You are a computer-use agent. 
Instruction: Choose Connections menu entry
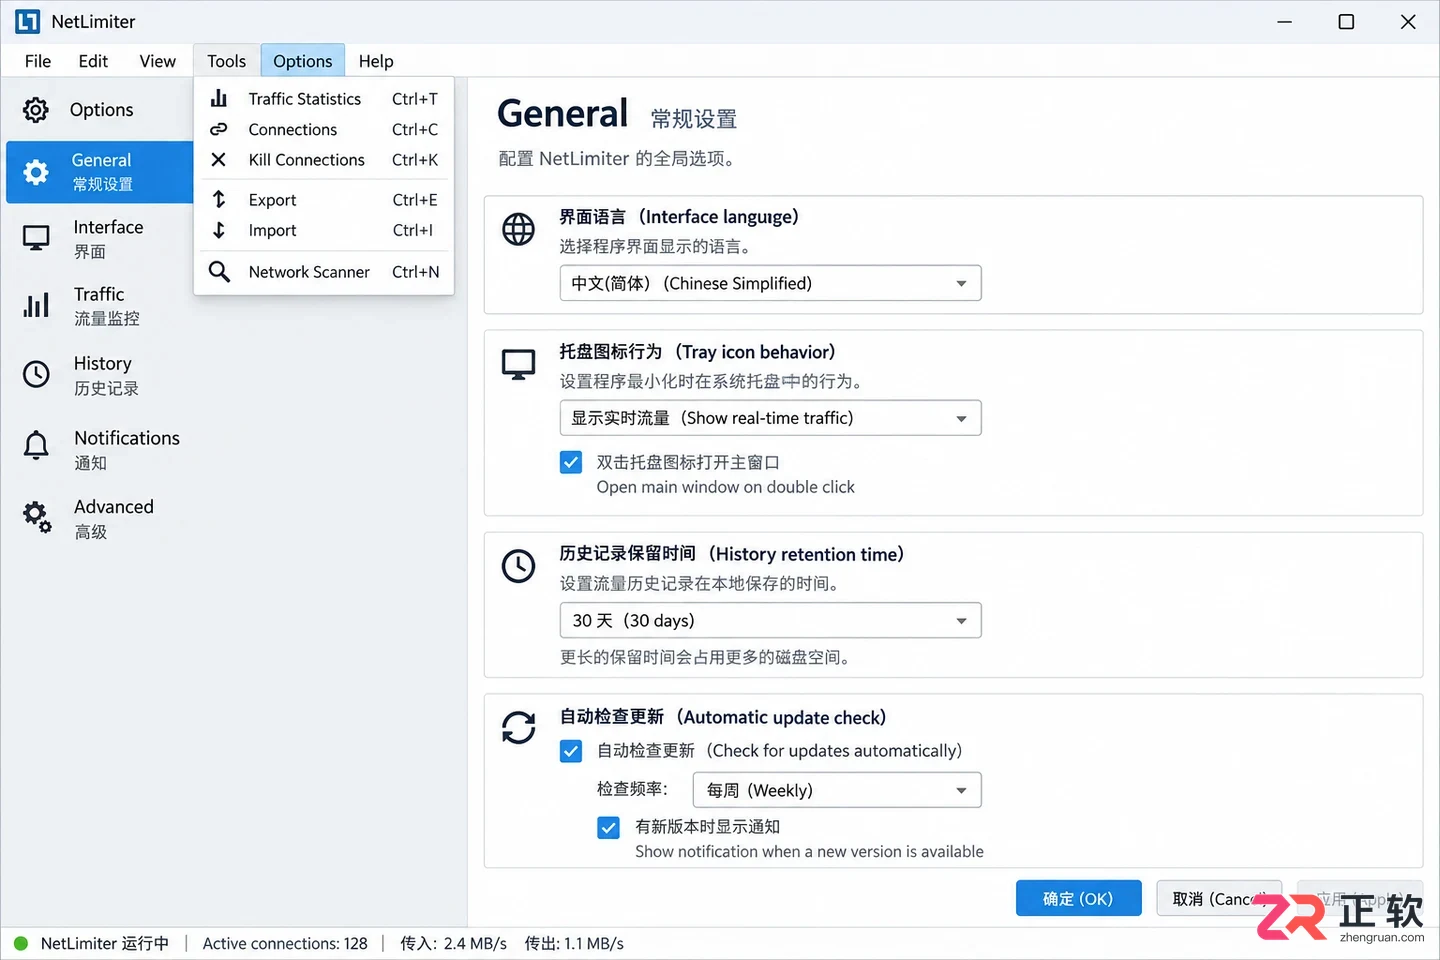pyautogui.click(x=324, y=129)
